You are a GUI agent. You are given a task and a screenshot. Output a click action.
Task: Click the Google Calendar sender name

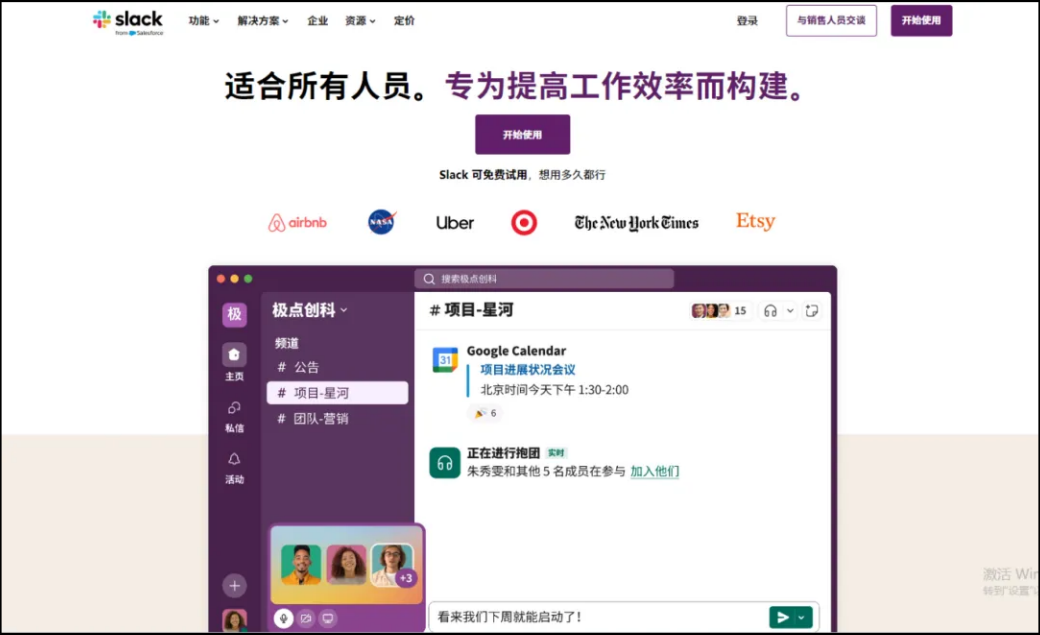(x=517, y=350)
